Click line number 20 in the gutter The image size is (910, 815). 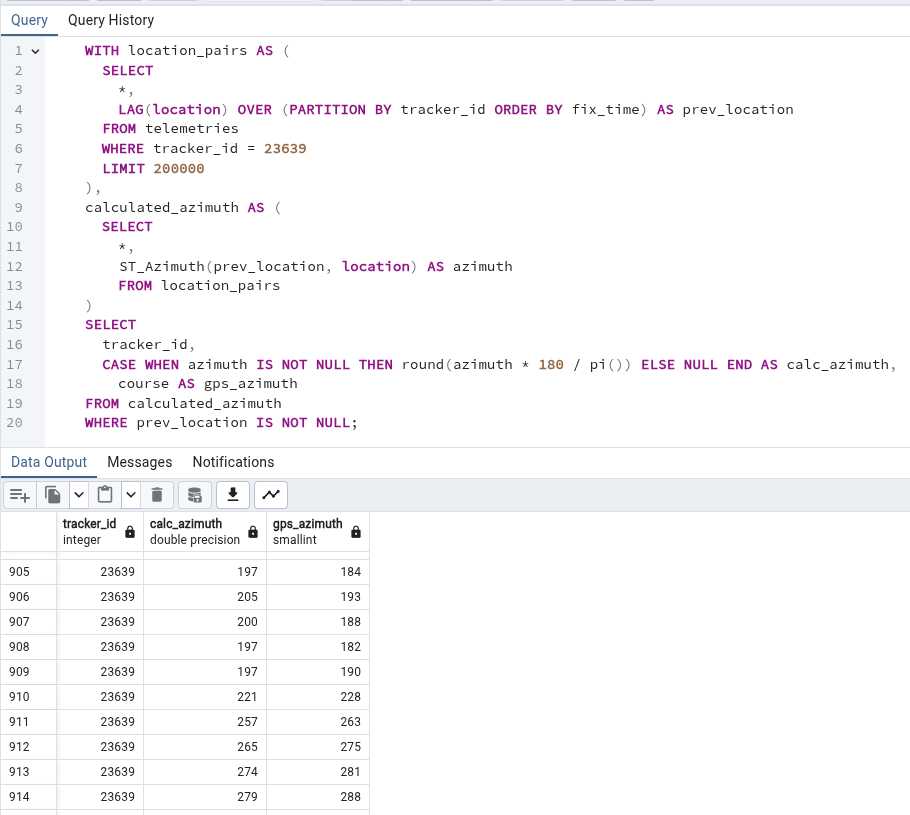[15, 423]
